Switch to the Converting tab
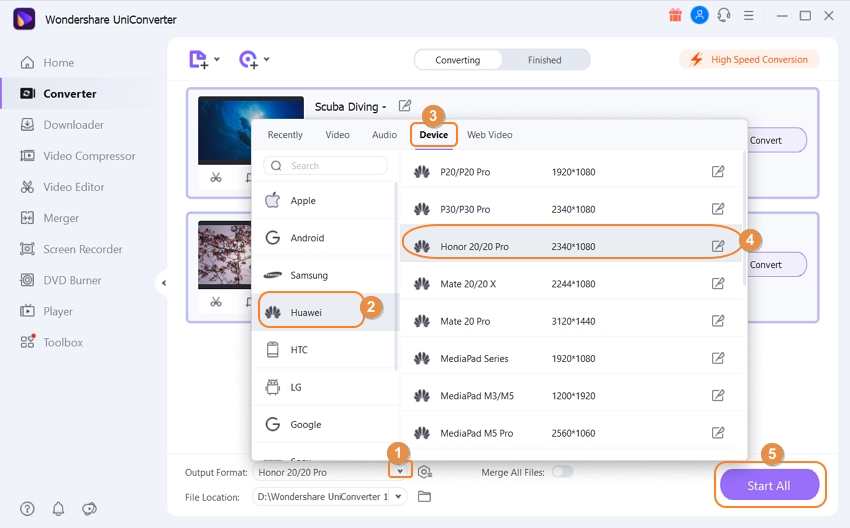 [x=458, y=60]
